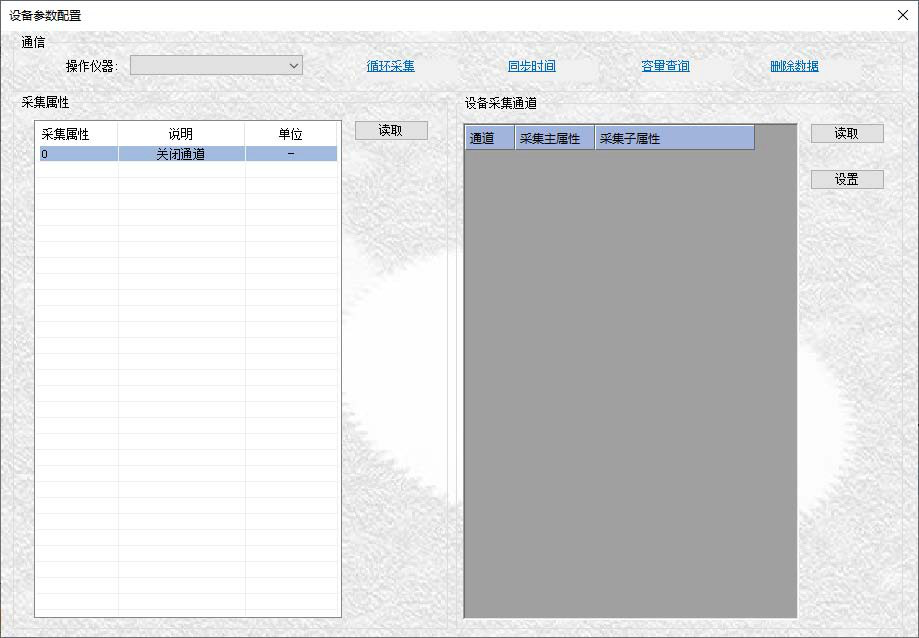
Task: Click the 设置 button
Action: [x=847, y=179]
